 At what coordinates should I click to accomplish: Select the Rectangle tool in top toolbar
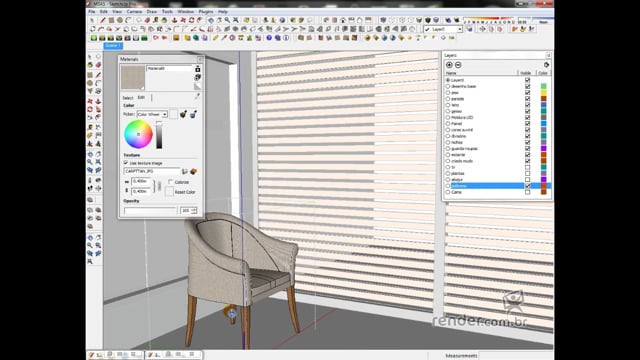pyautogui.click(x=111, y=20)
